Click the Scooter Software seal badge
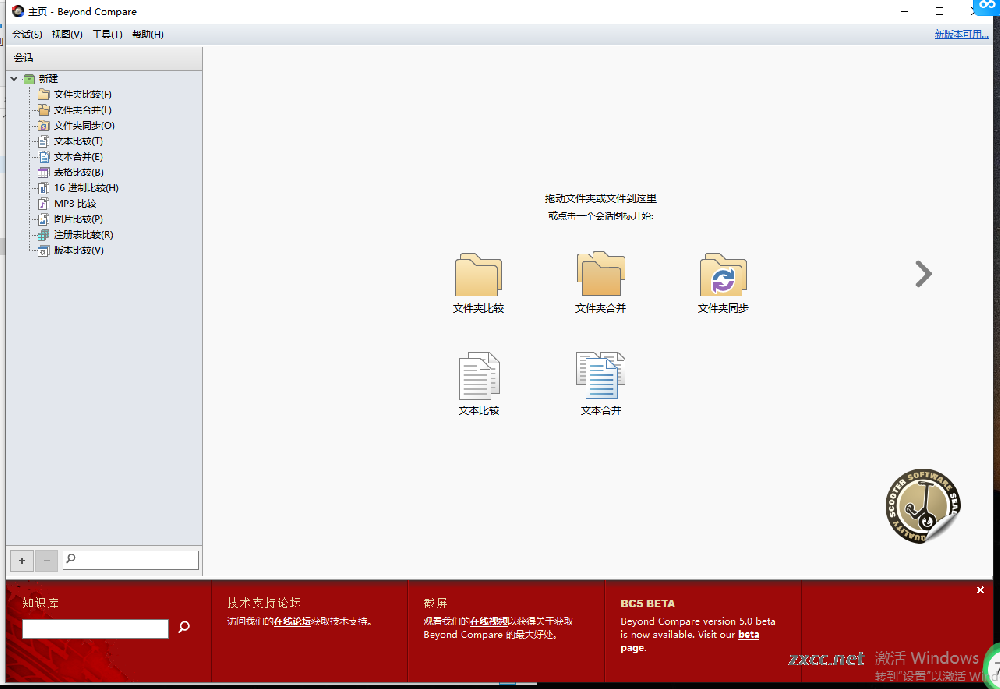The image size is (1000, 689). 923,507
